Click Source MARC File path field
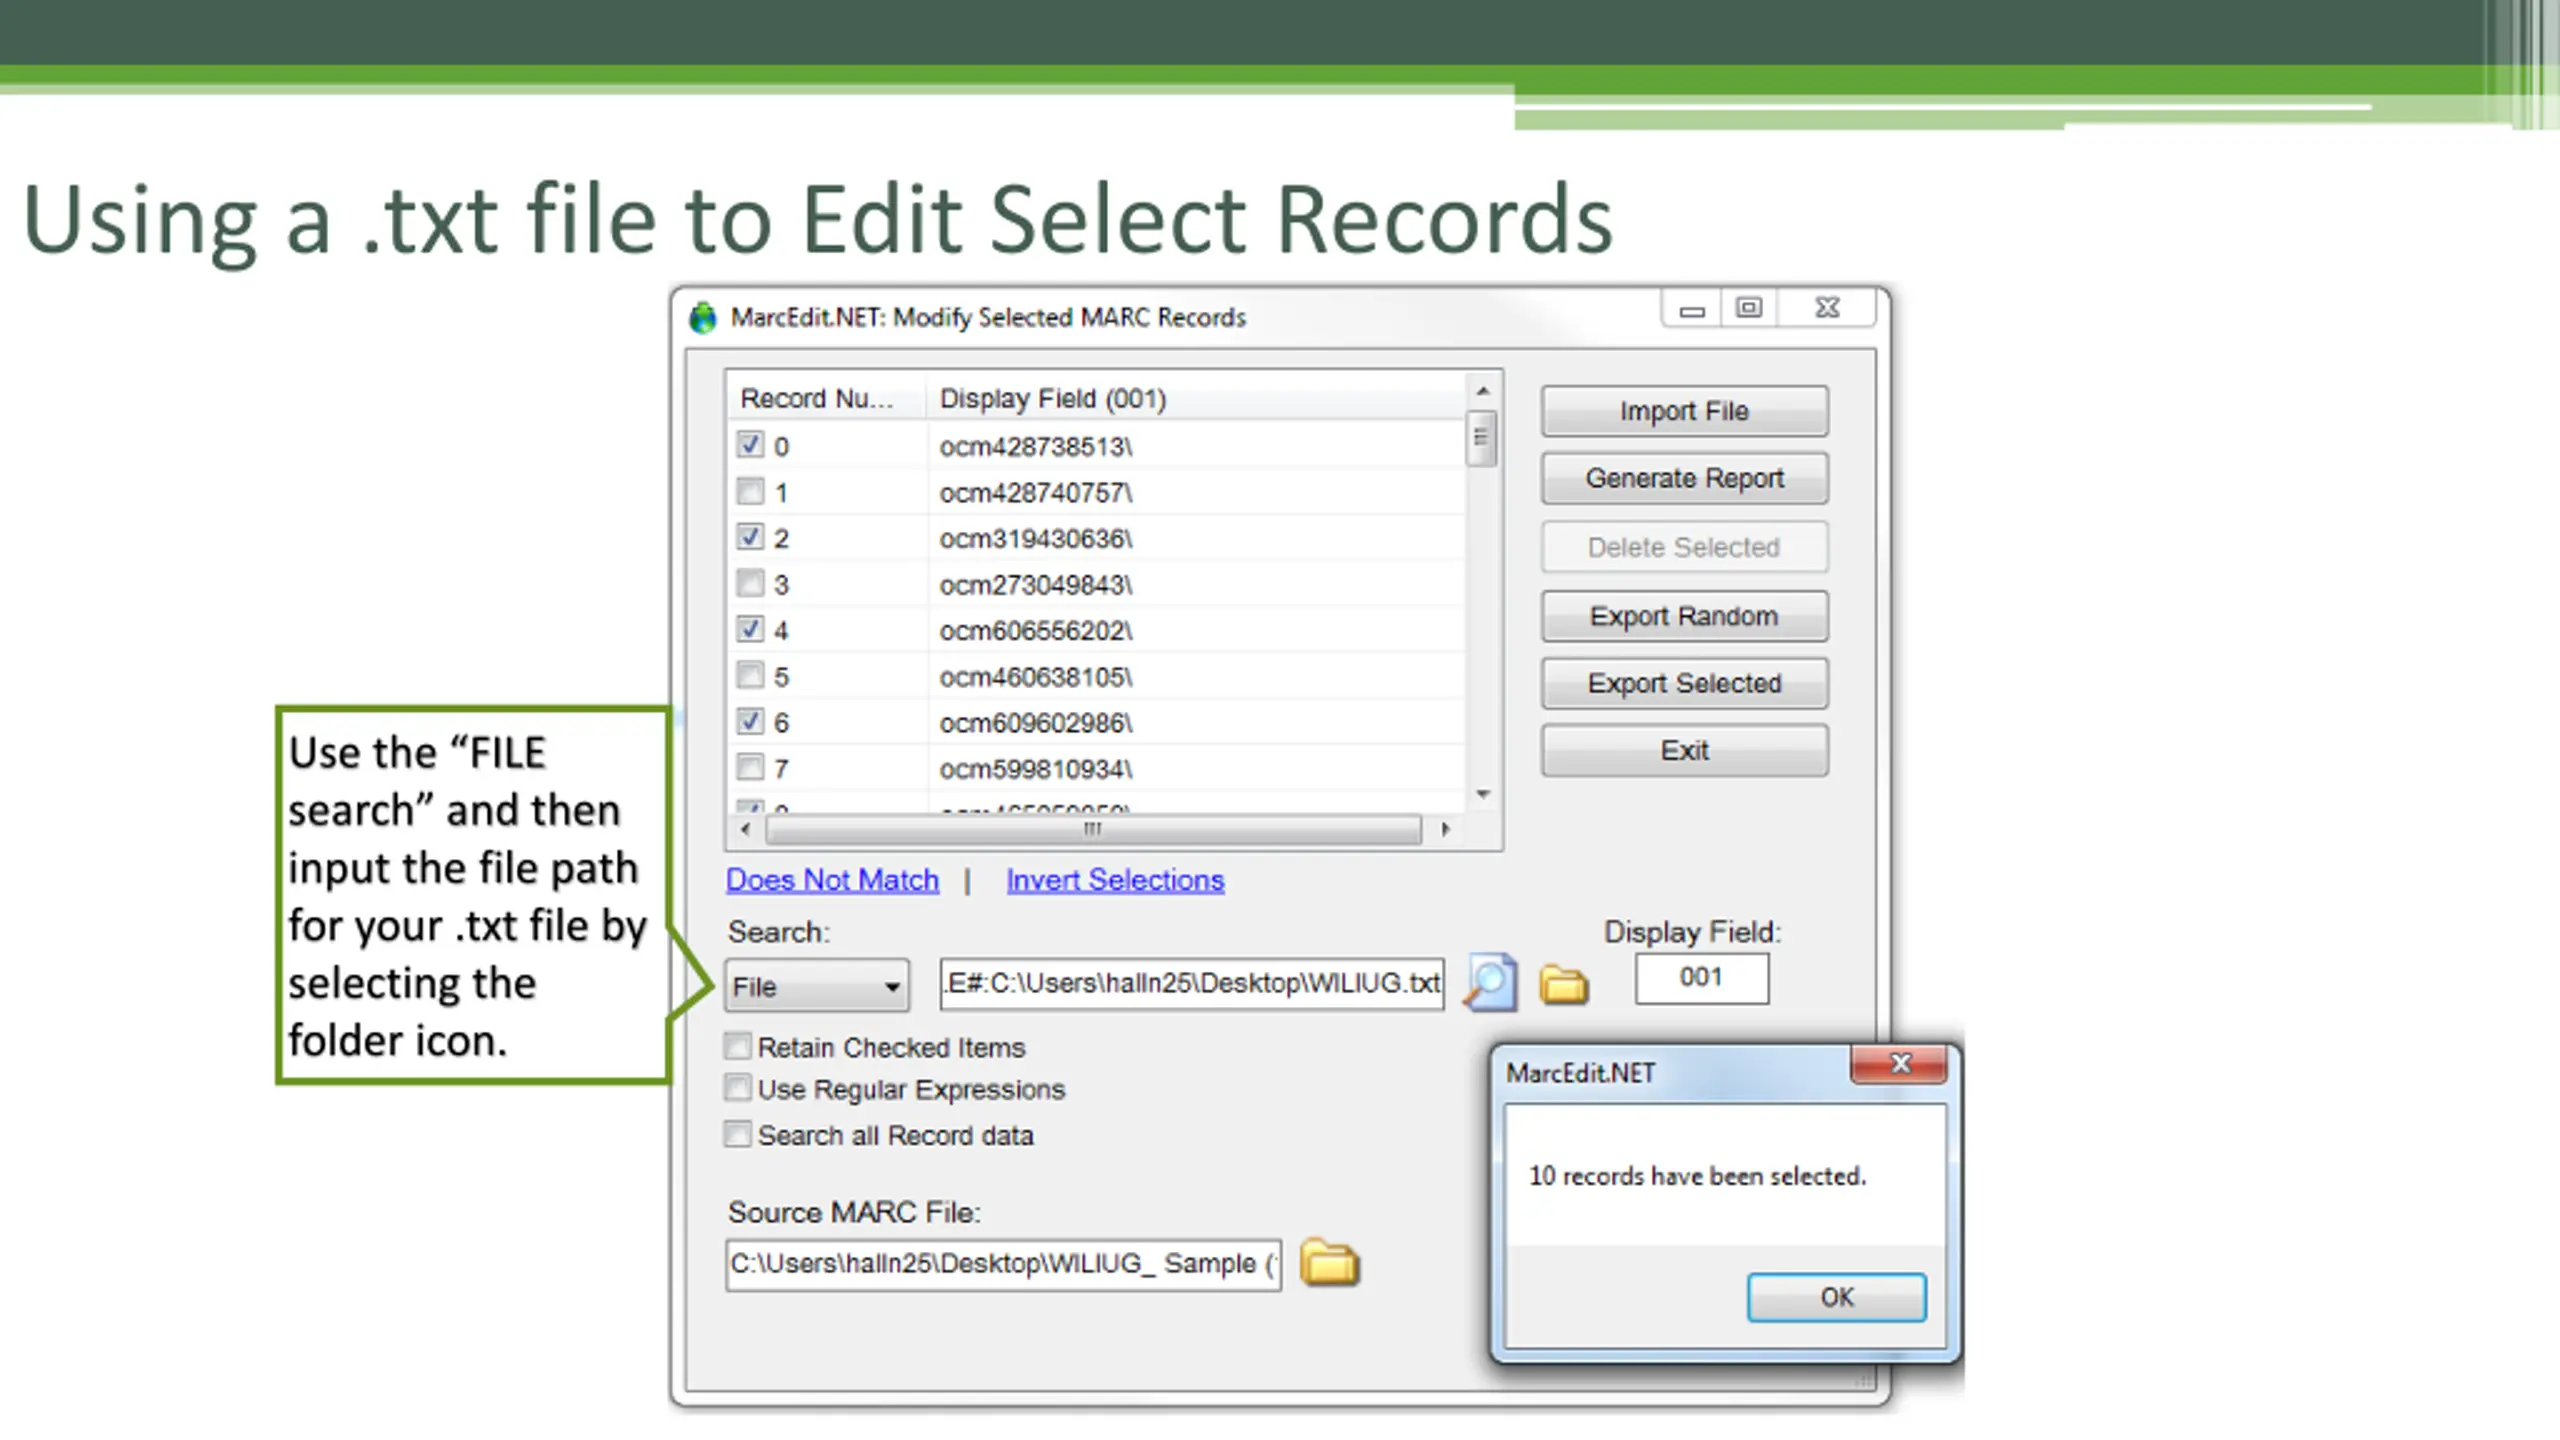Viewport: 2560px width, 1440px height. tap(1003, 1264)
